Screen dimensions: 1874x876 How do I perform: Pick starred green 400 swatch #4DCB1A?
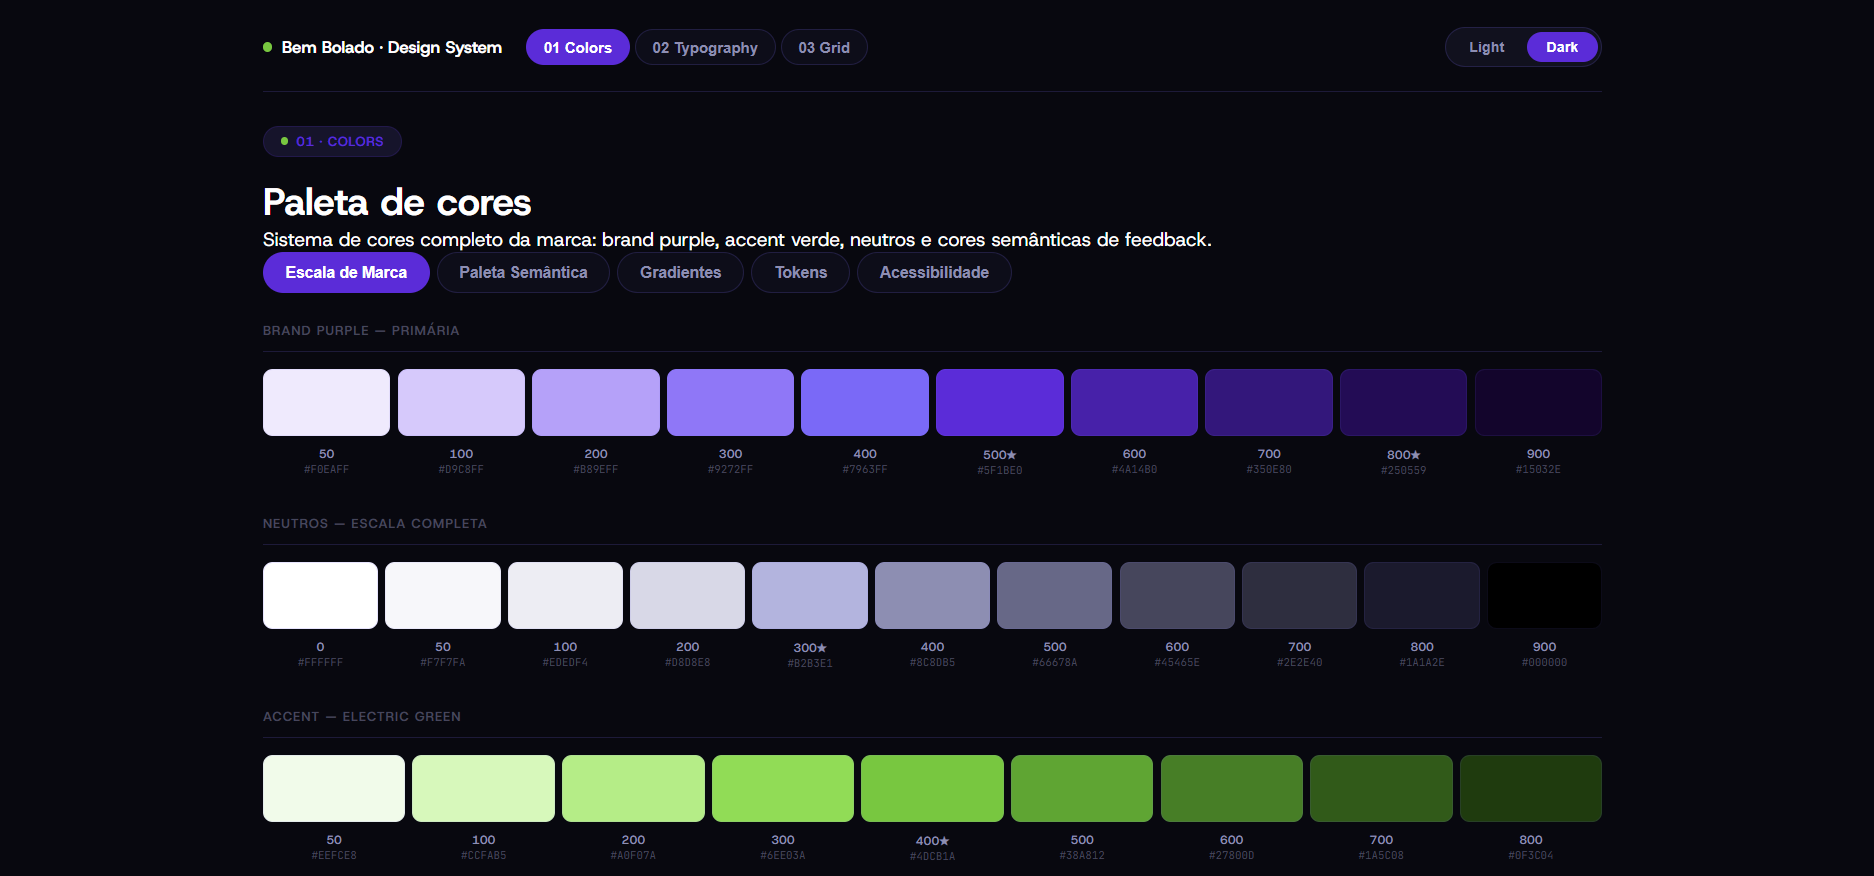coord(932,788)
